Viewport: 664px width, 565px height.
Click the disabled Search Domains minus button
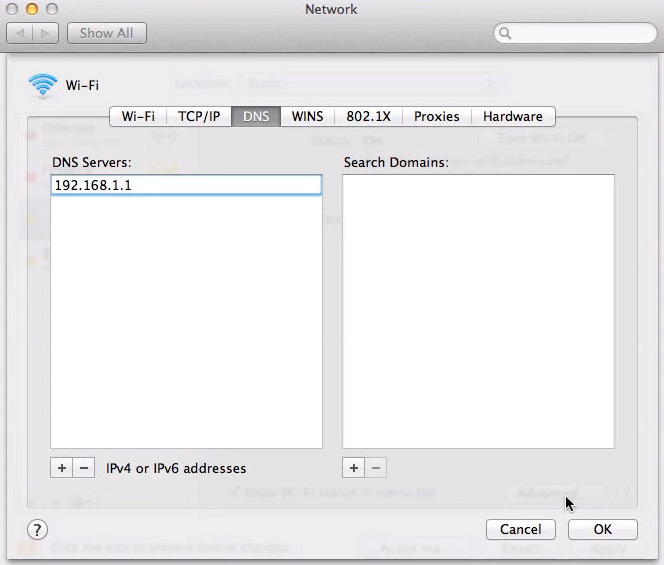tap(376, 468)
